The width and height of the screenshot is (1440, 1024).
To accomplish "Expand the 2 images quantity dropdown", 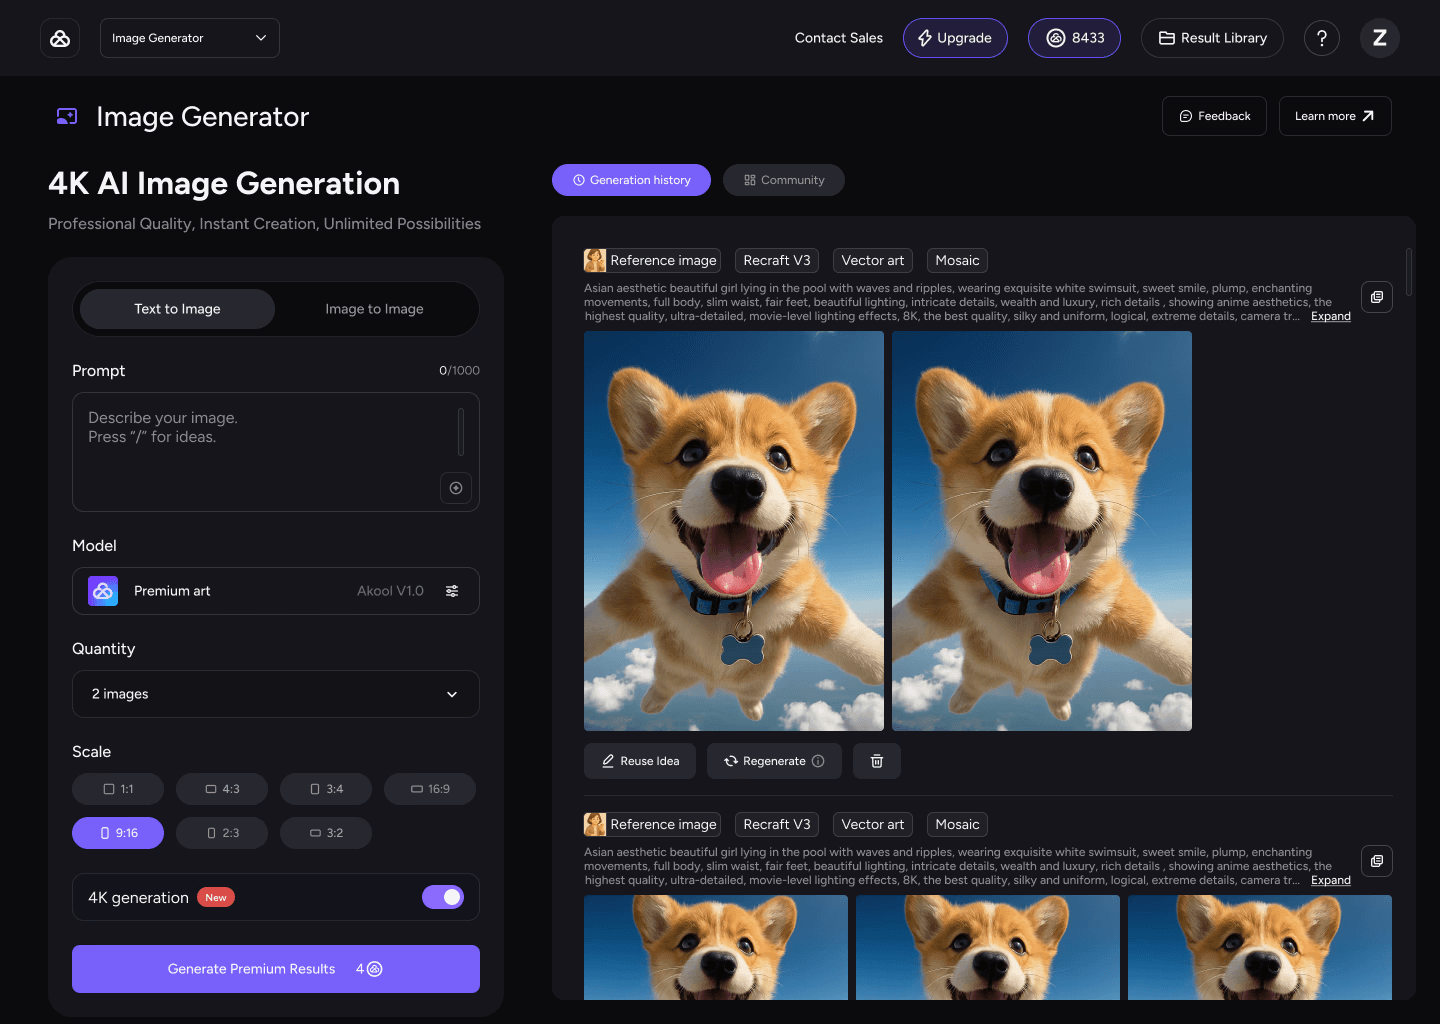I will pos(276,694).
